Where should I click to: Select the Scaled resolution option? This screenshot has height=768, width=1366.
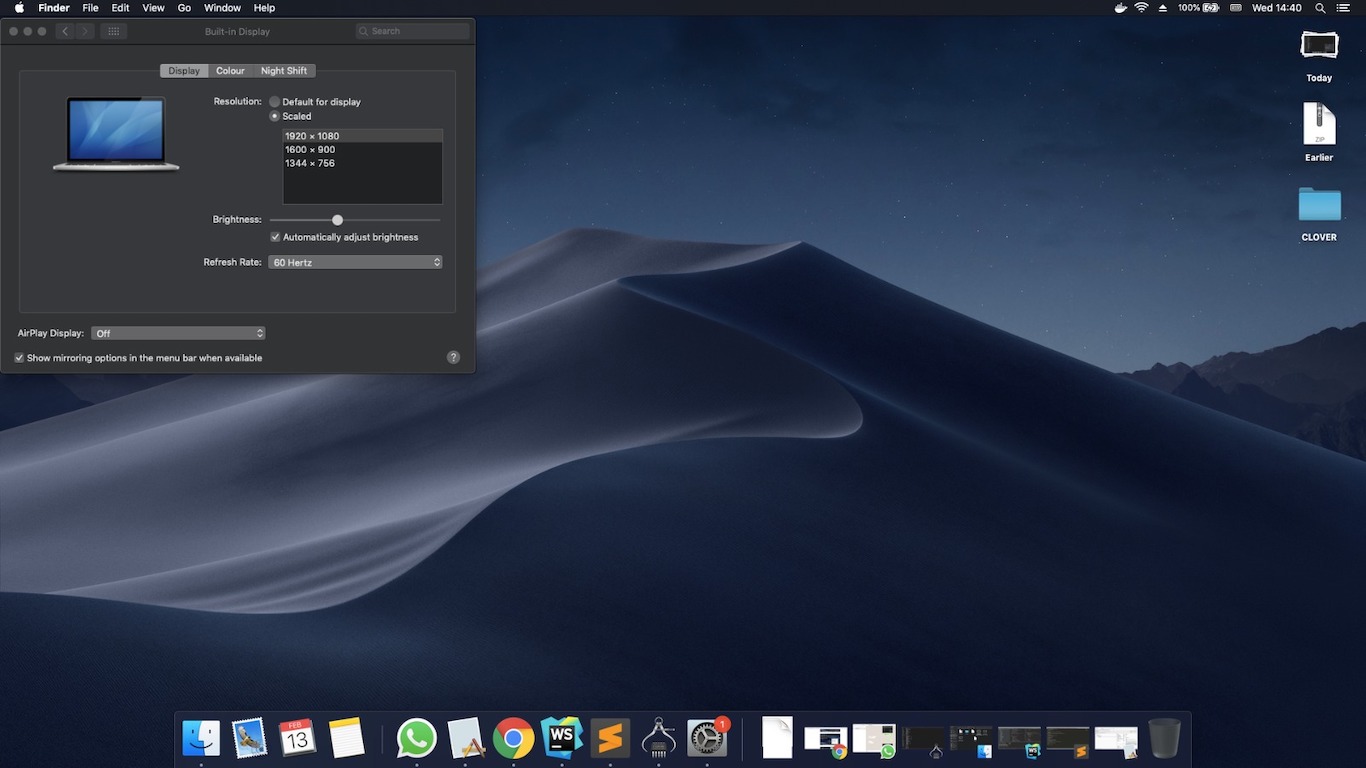click(x=275, y=116)
